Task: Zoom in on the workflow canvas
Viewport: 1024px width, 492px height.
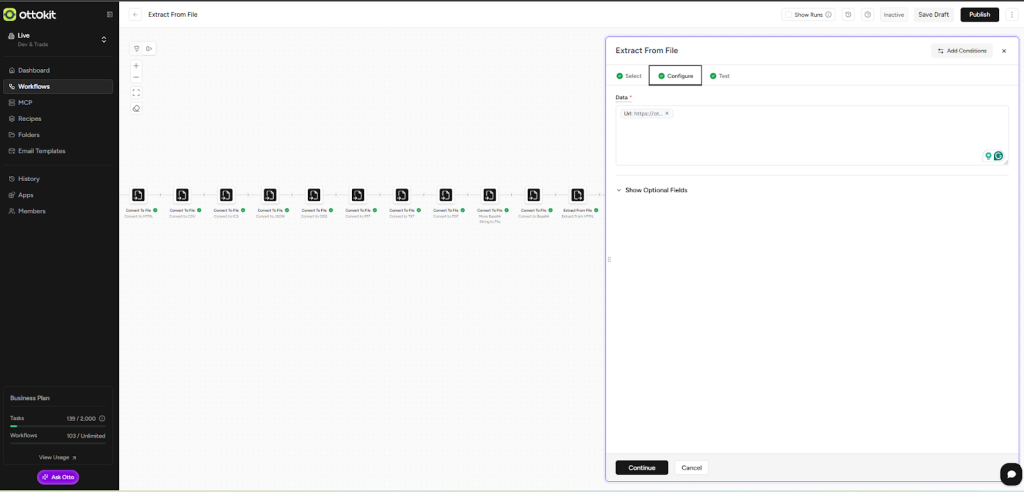Action: pos(136,66)
